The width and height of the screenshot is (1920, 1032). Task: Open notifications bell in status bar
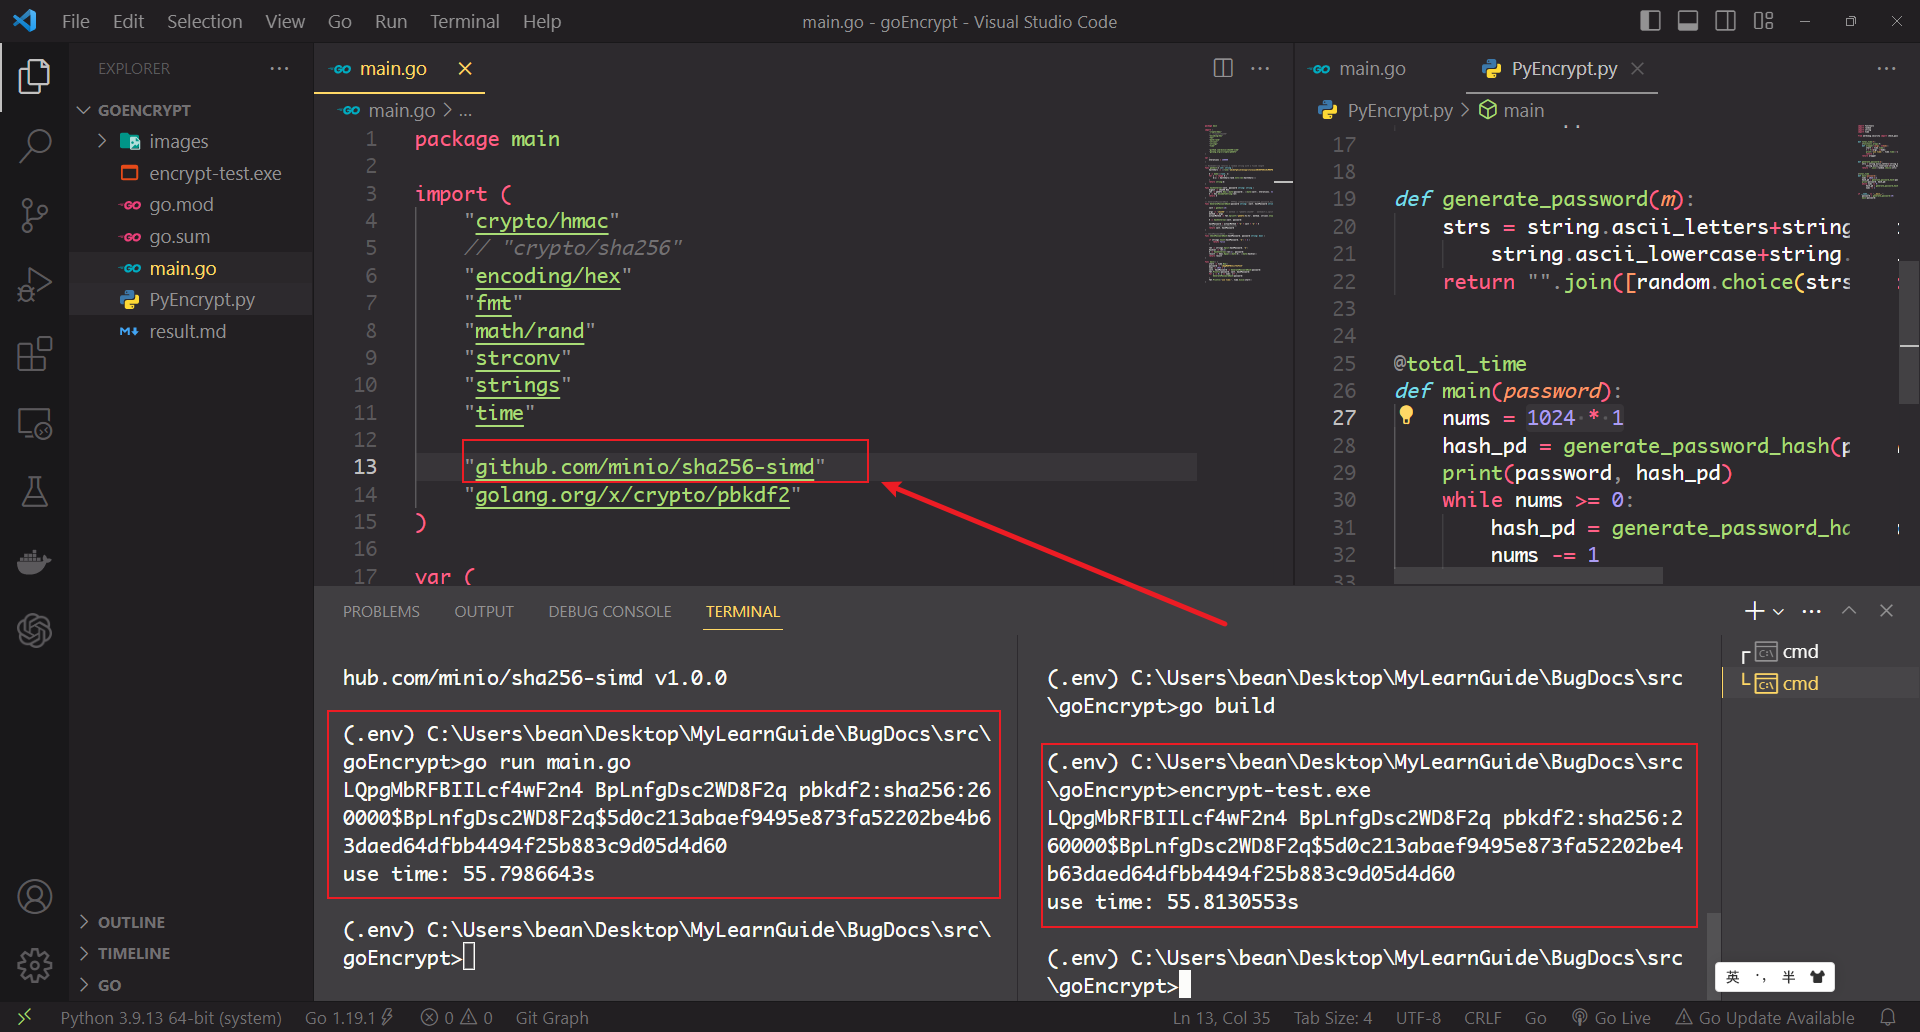[1888, 1017]
